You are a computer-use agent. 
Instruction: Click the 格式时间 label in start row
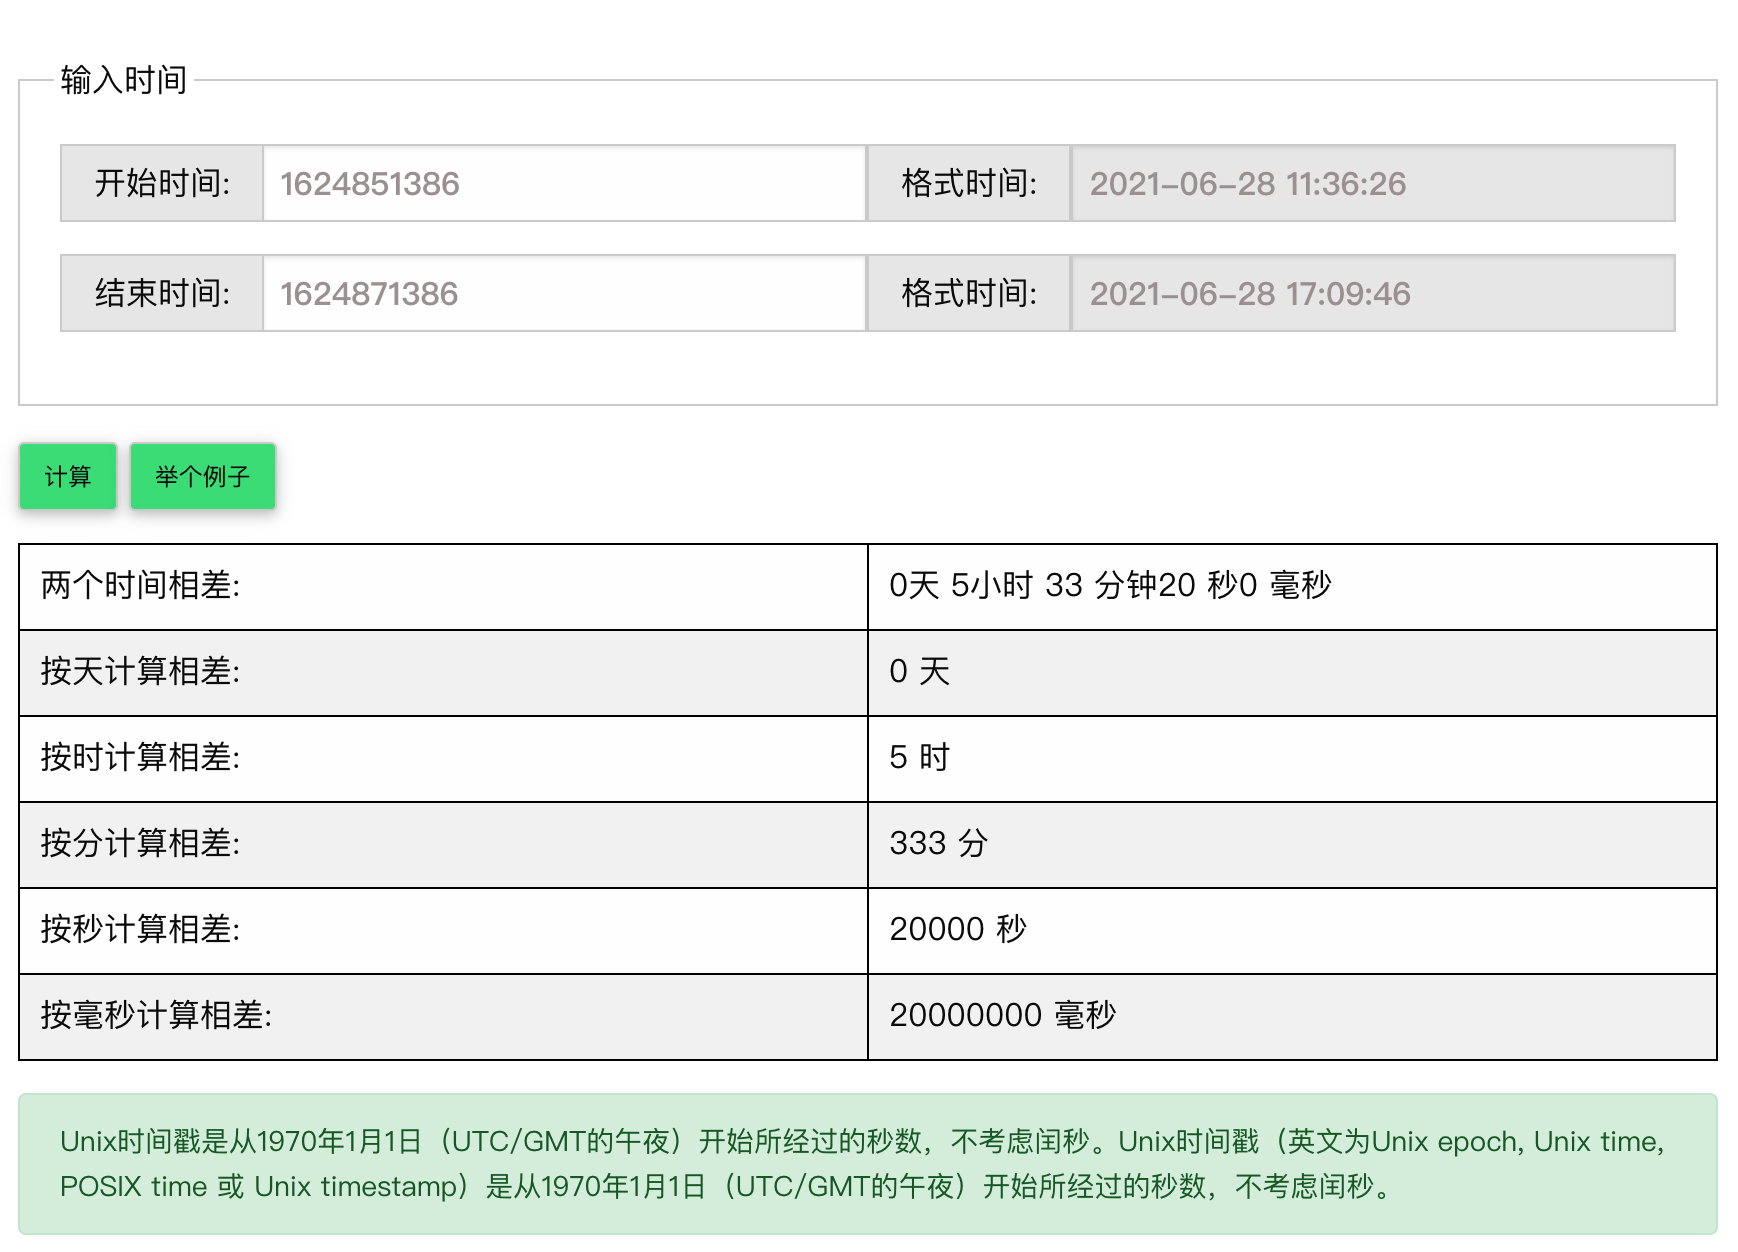tap(969, 183)
